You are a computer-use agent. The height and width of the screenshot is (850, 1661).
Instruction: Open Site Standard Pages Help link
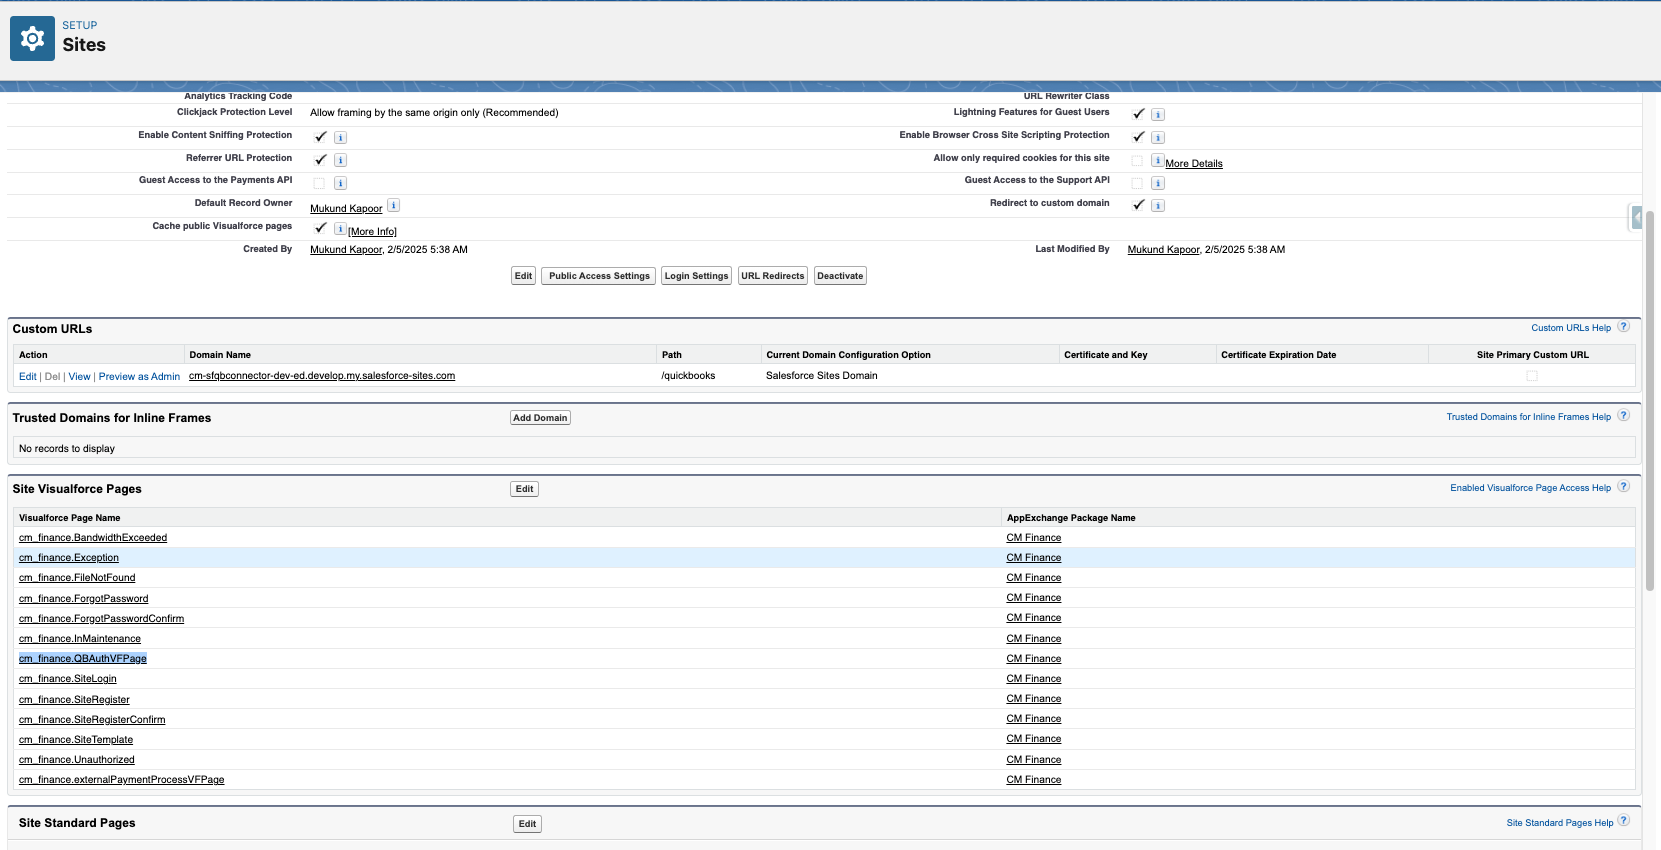coord(1560,823)
